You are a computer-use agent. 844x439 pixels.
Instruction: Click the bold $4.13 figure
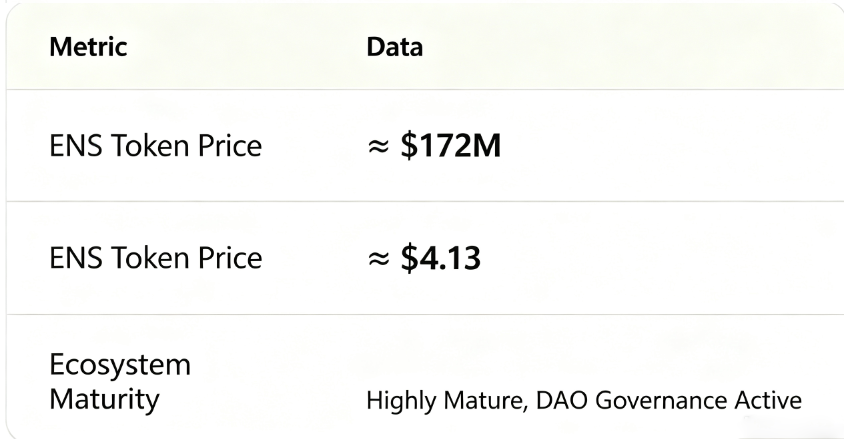coord(440,258)
